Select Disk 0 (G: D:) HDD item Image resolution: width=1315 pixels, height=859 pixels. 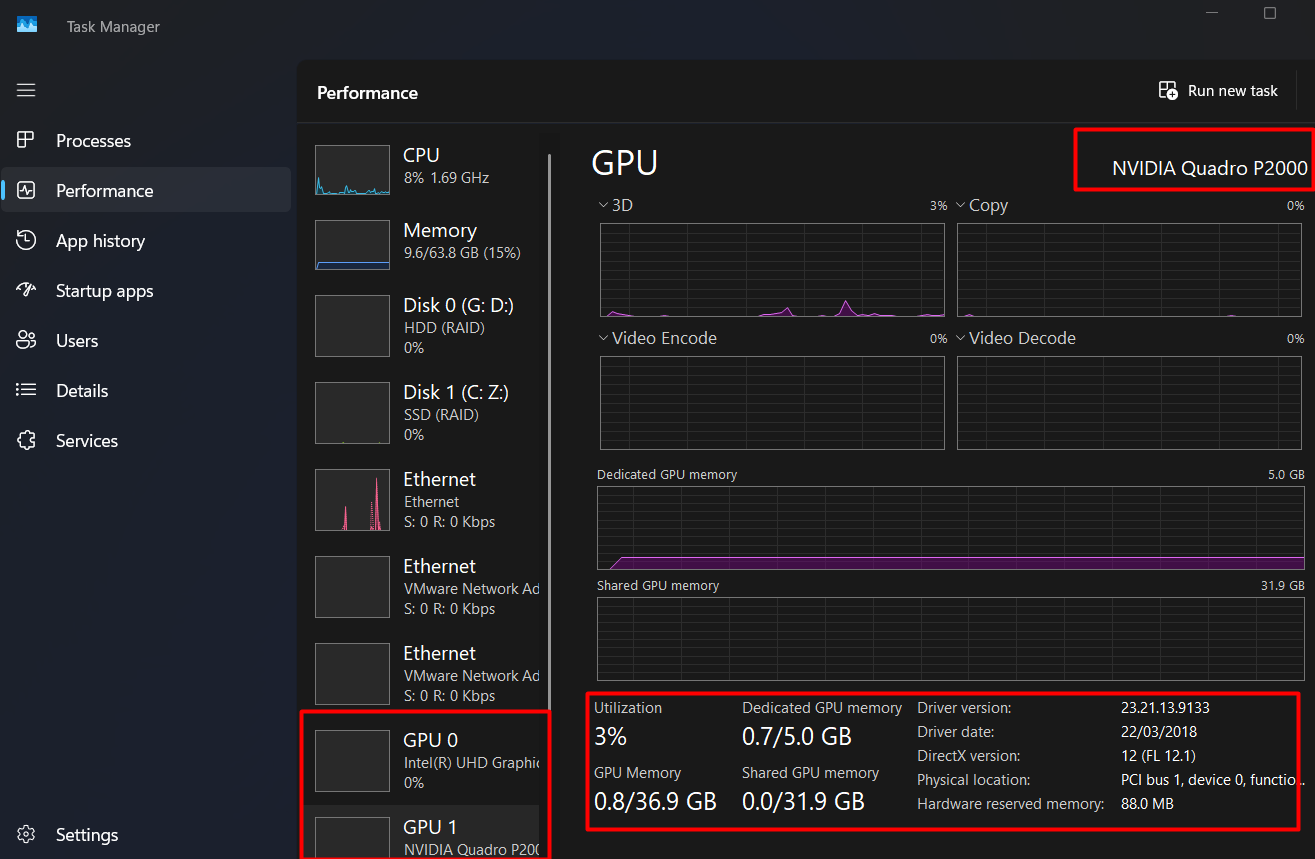(x=427, y=326)
